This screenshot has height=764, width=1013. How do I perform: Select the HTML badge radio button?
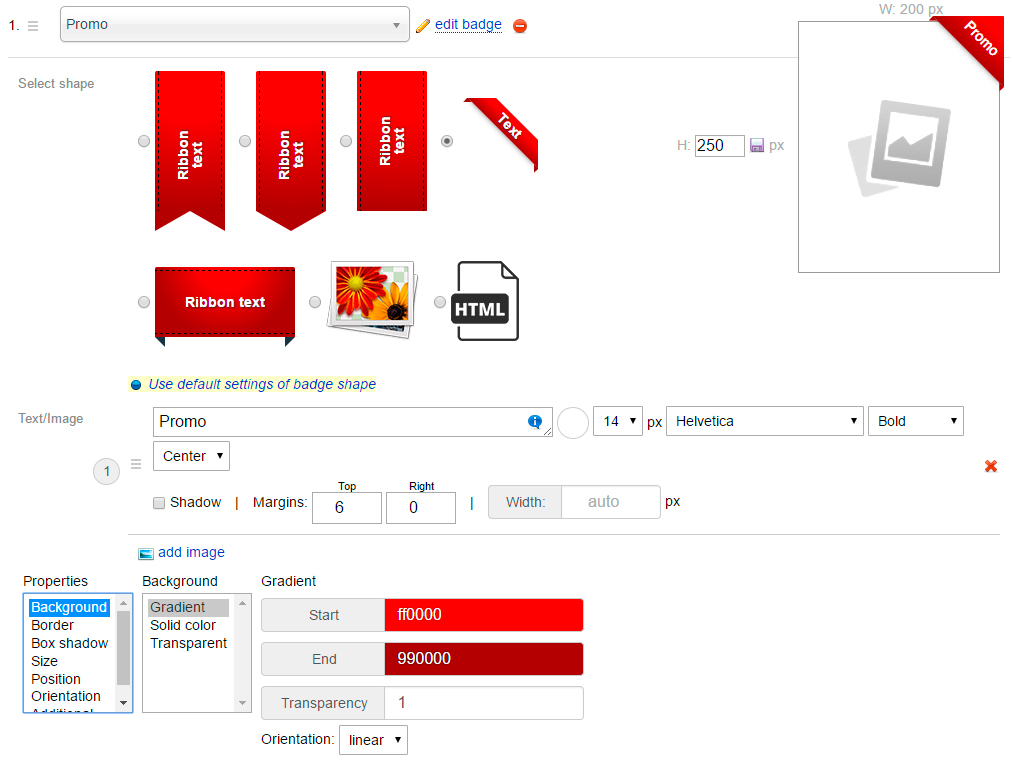440,302
